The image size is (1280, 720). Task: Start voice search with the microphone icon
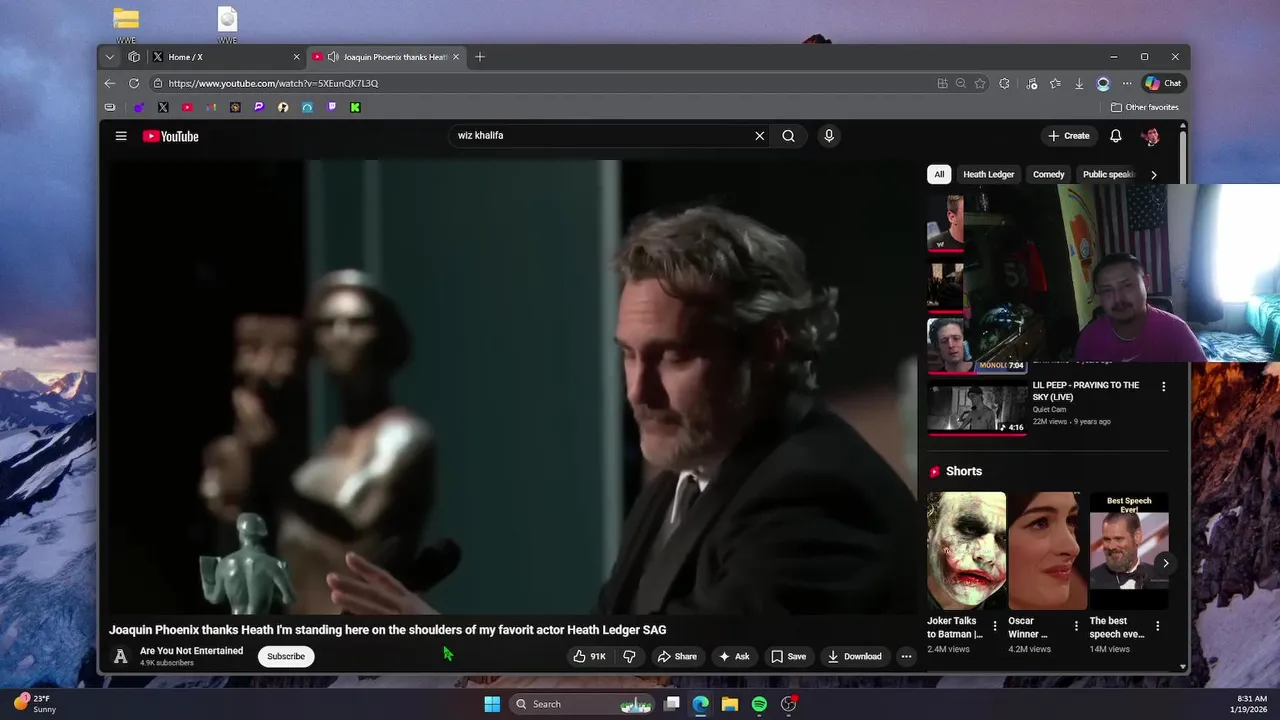point(829,136)
